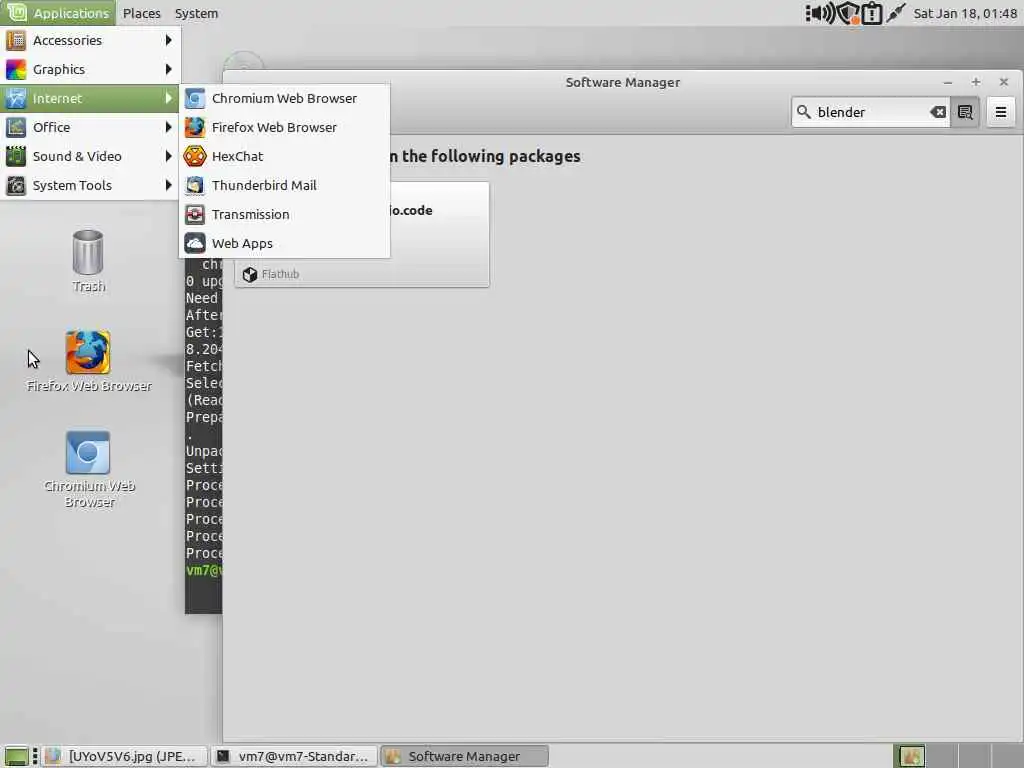Click the Sound & Video category icon

[16, 156]
